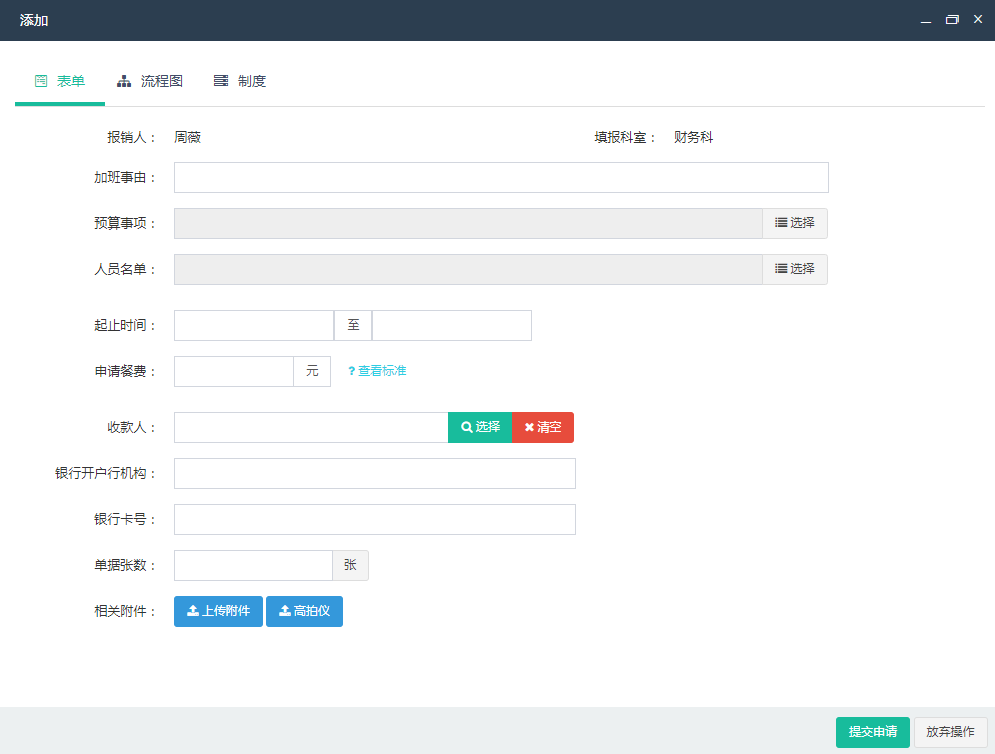
Task: Click the 报销人 label
Action: [x=131, y=137]
